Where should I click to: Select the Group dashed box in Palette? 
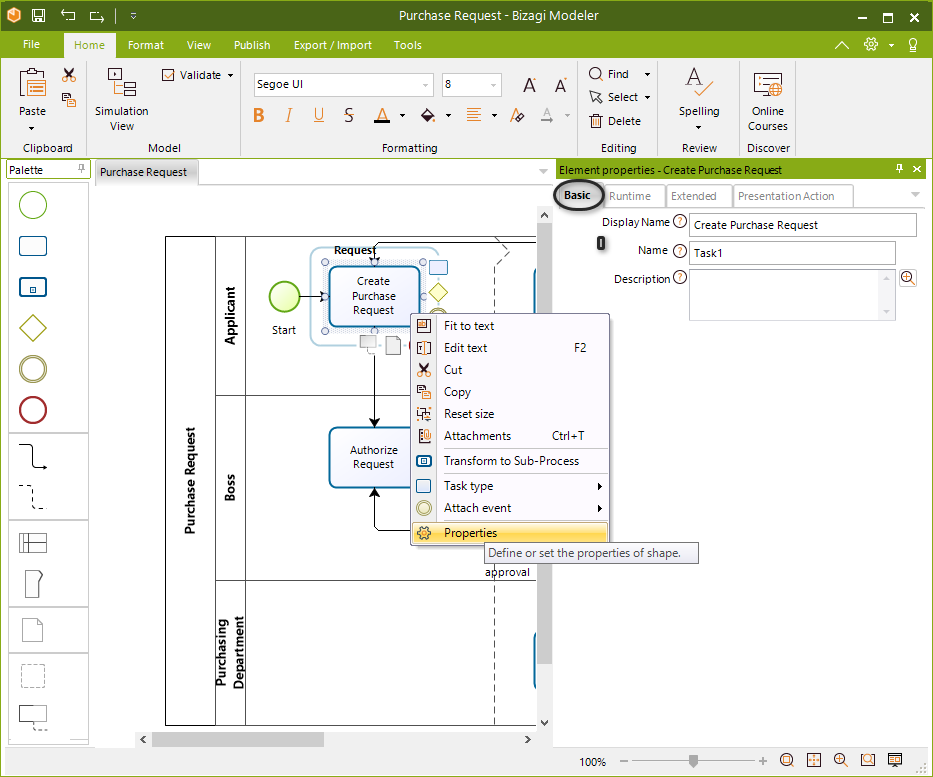(33, 676)
